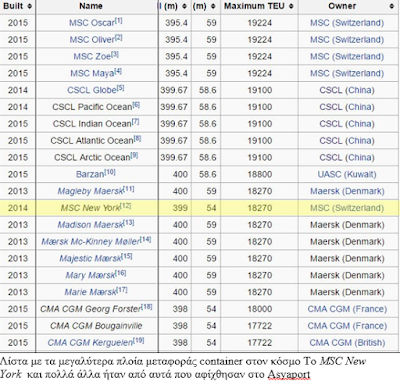Open Majestic Mærsk ship link
Viewport: 400px width, 385px height.
coord(90,258)
